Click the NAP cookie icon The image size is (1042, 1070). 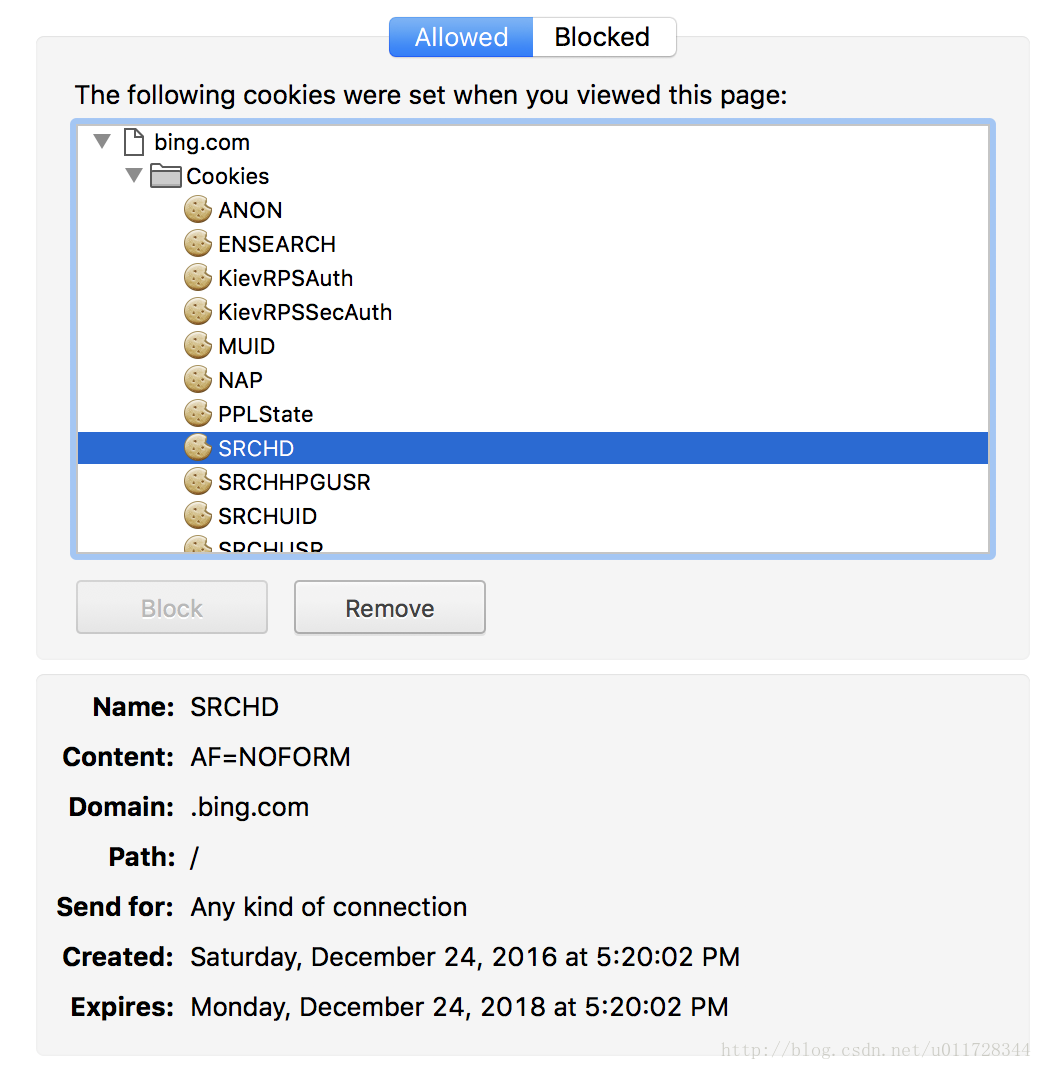[x=198, y=379]
